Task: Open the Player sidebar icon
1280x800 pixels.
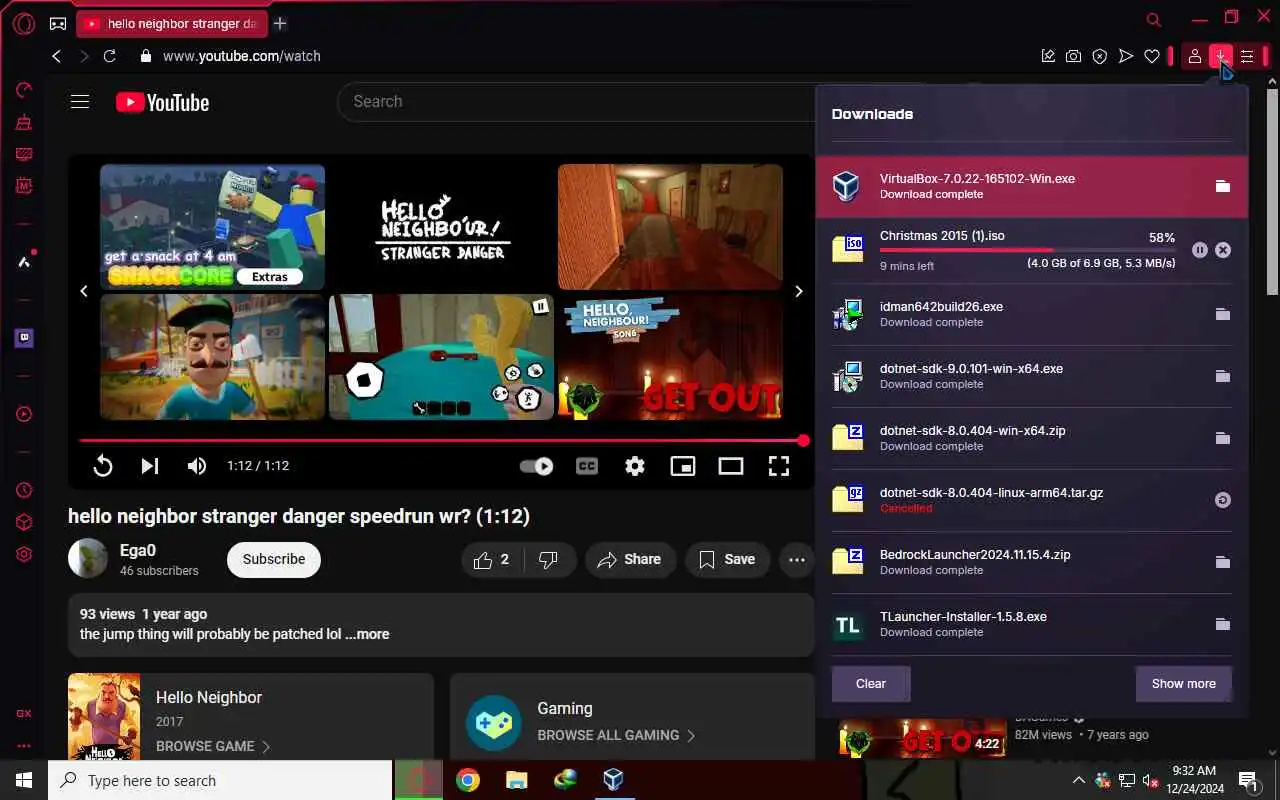Action: [x=24, y=414]
